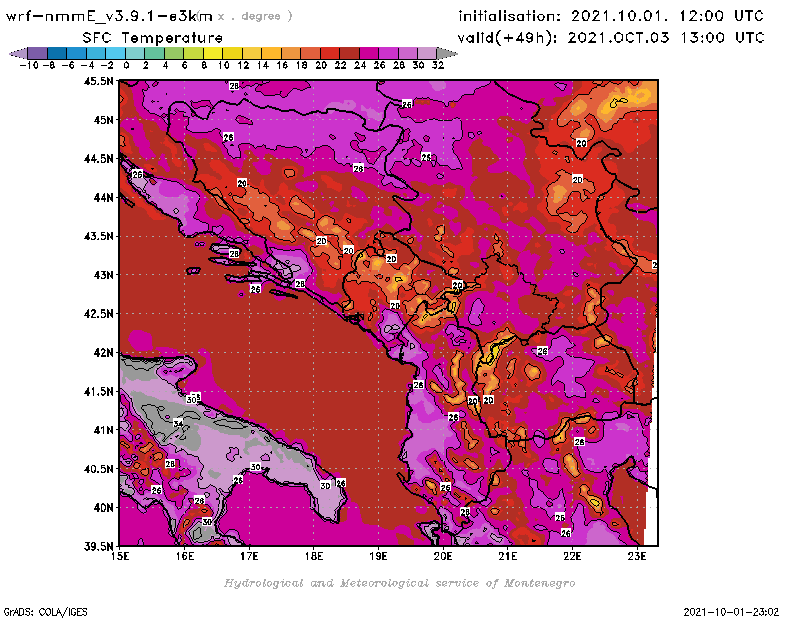Click the purple -10 to -8 colorbar swatch
The width and height of the screenshot is (800, 618).
(38, 53)
